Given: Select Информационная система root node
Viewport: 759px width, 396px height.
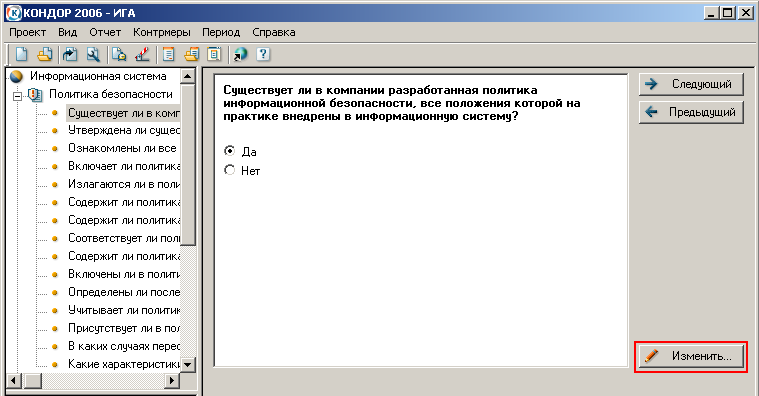Looking at the screenshot, I should [x=98, y=76].
